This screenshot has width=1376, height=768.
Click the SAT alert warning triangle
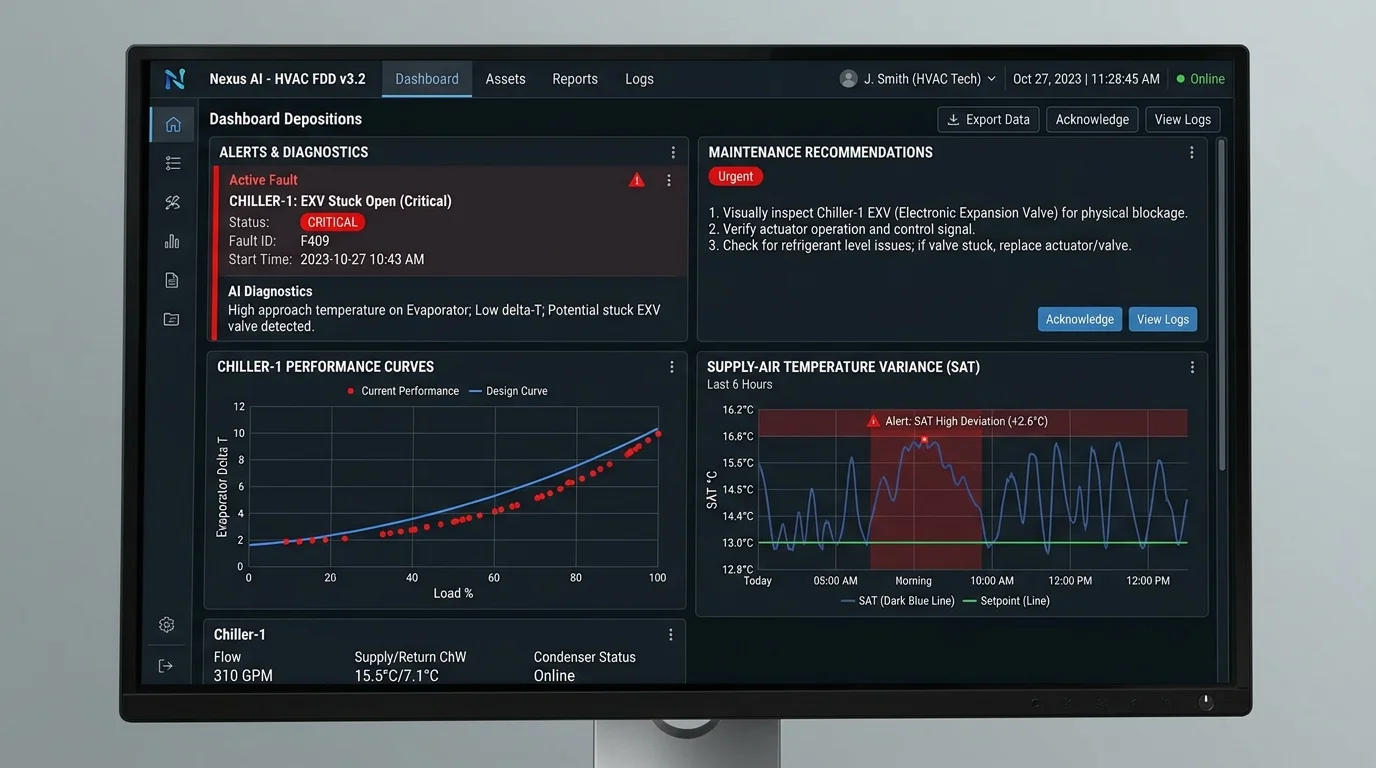click(874, 421)
